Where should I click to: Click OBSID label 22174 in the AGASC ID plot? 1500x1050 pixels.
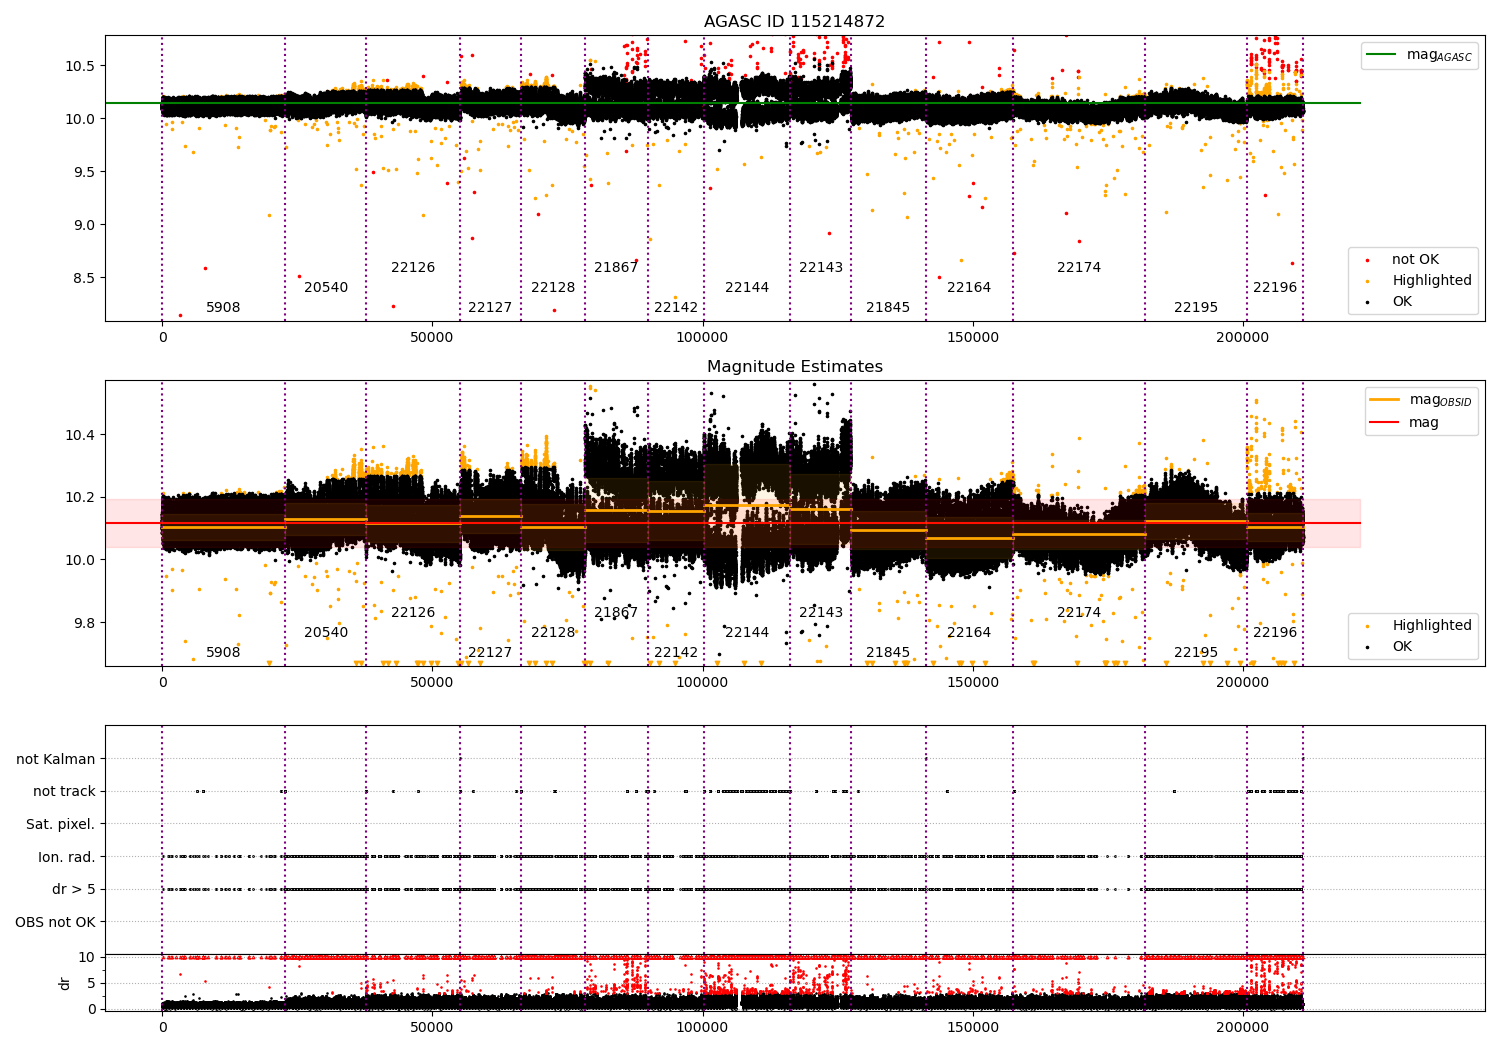point(1079,268)
